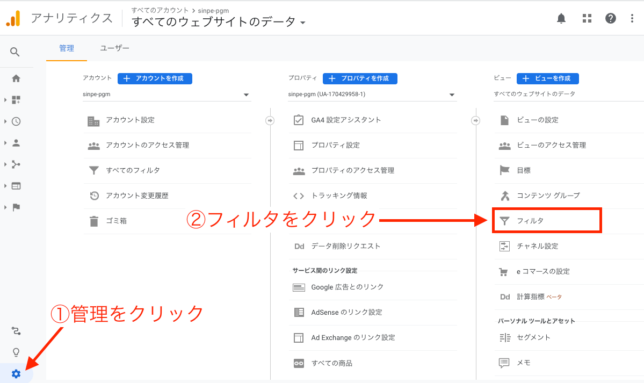
Task: Click the アカウントを作成 button
Action: coord(155,78)
